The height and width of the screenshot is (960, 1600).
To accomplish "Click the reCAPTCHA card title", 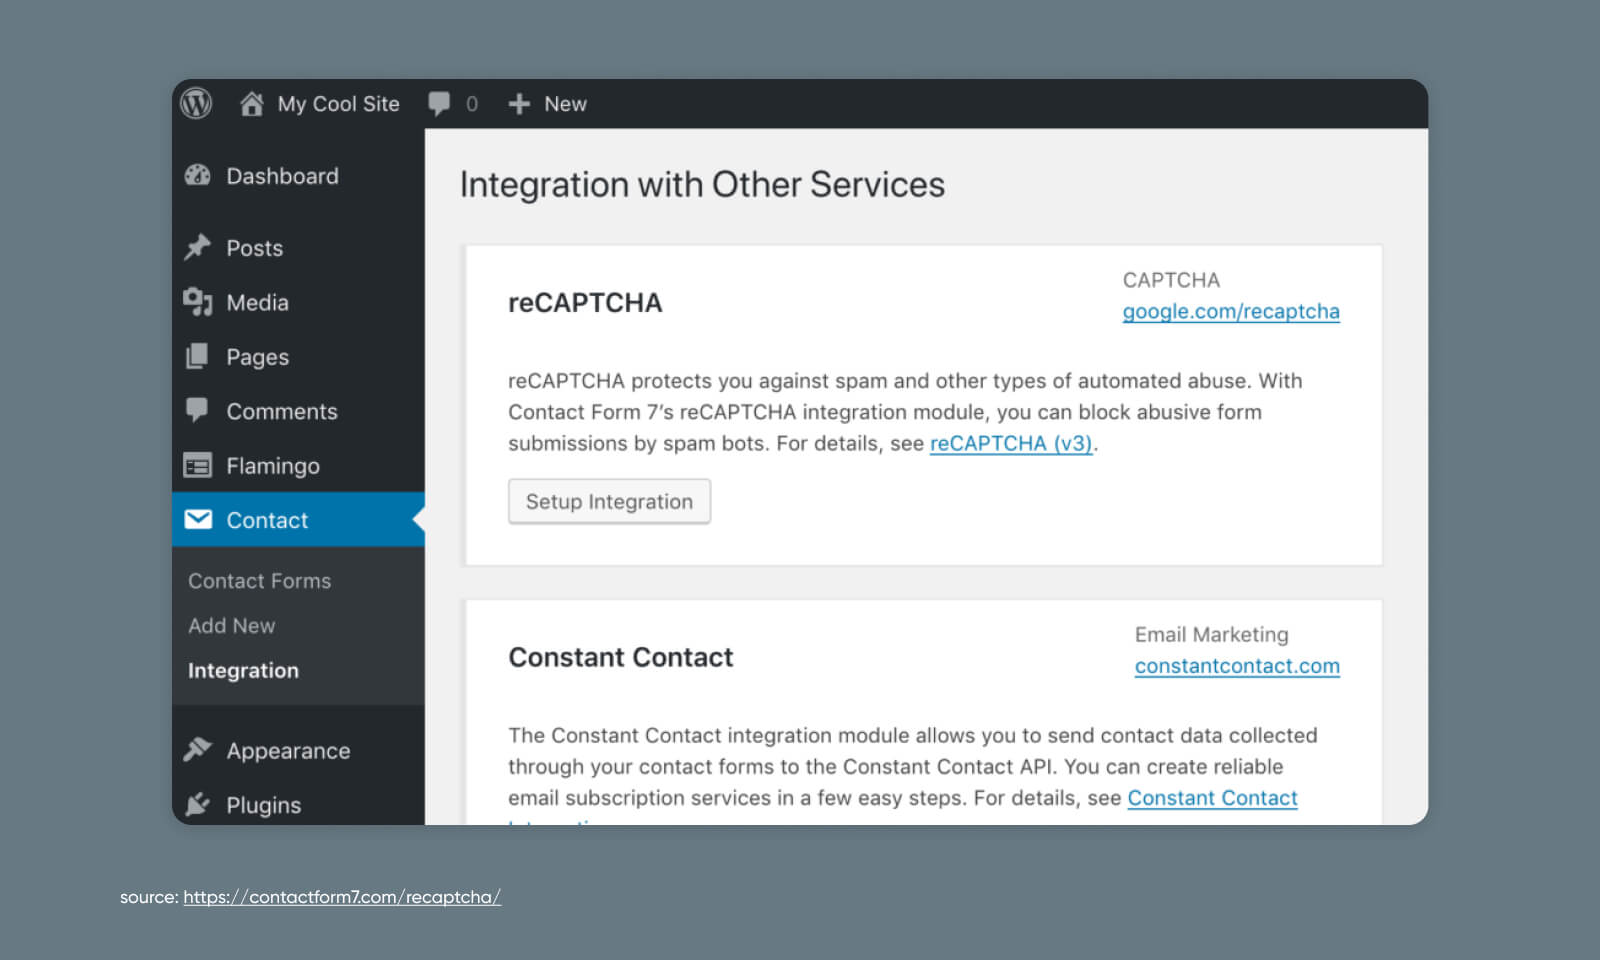I will [x=585, y=303].
